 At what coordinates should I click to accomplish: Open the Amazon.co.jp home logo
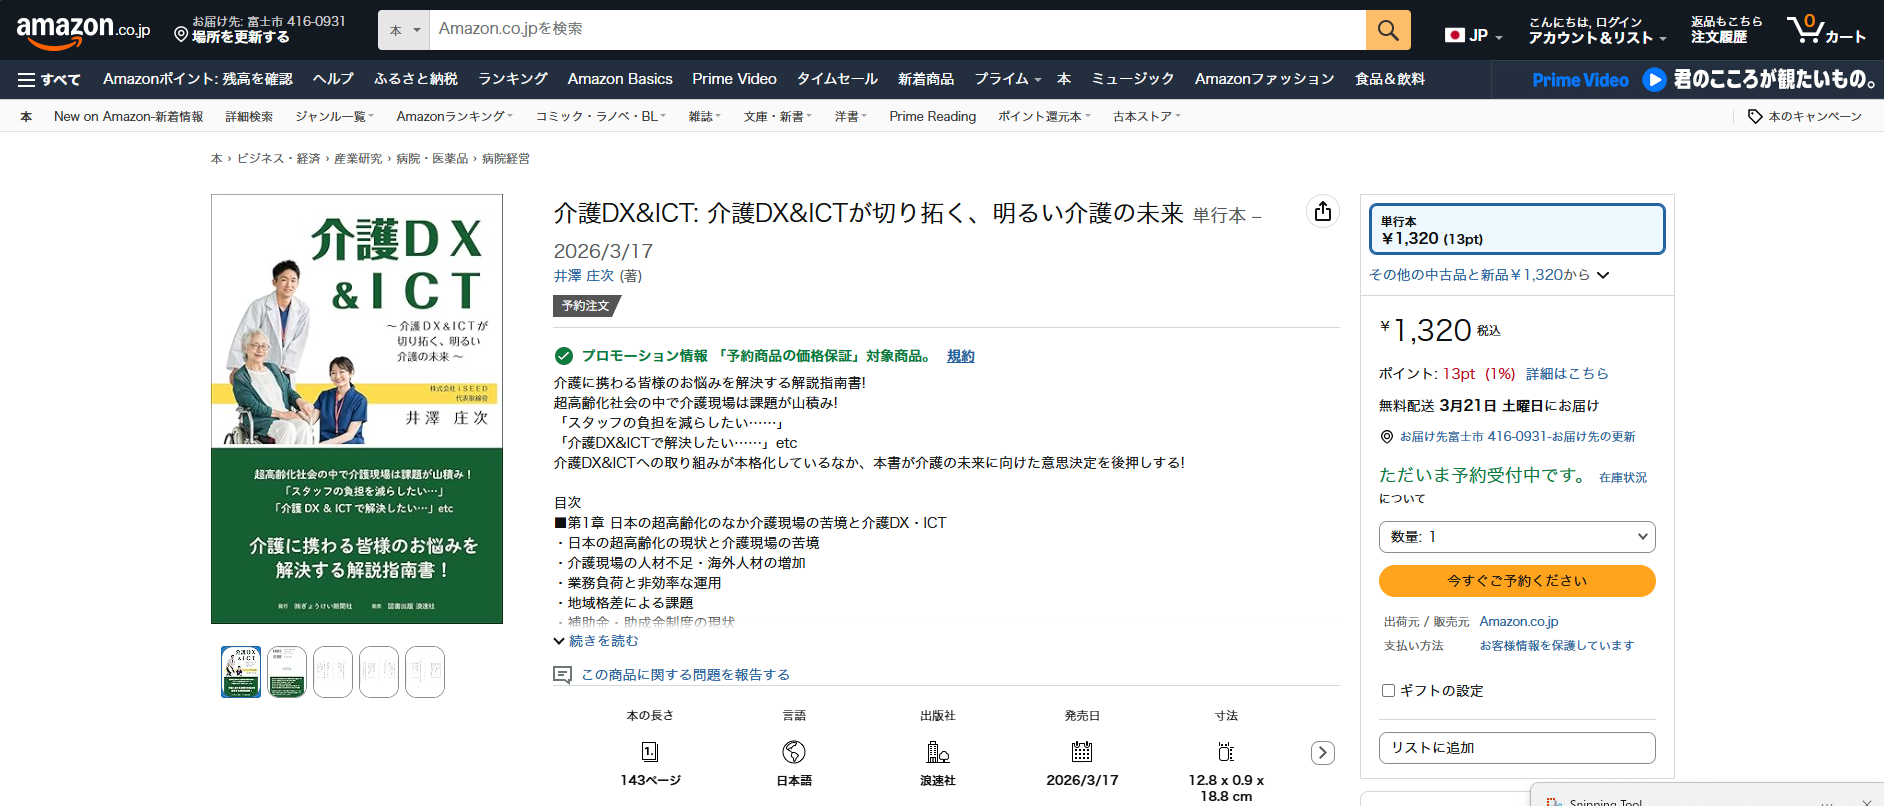(x=83, y=31)
